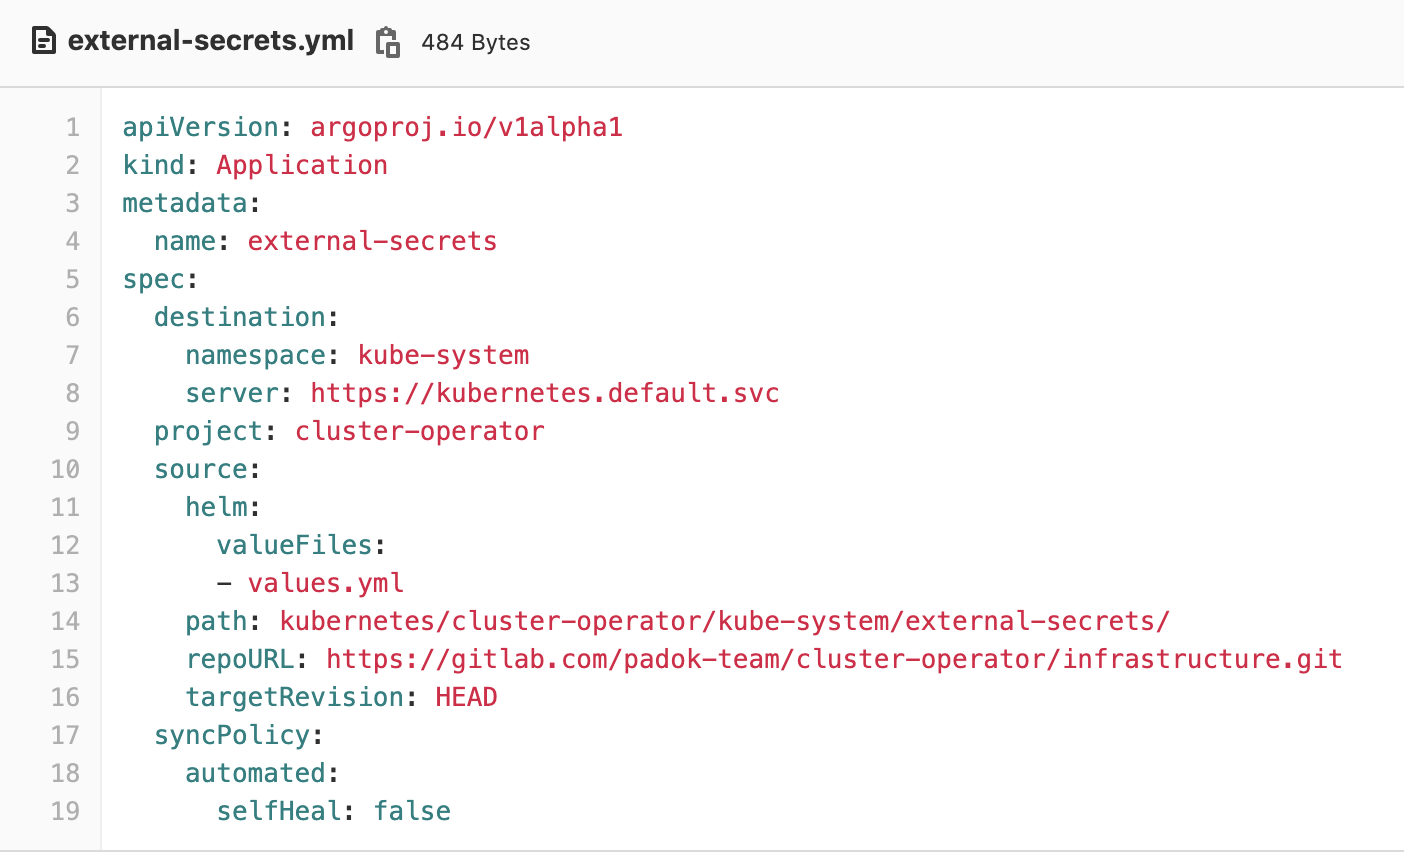Select the cluster-operator project value
1404x852 pixels.
[x=419, y=431]
